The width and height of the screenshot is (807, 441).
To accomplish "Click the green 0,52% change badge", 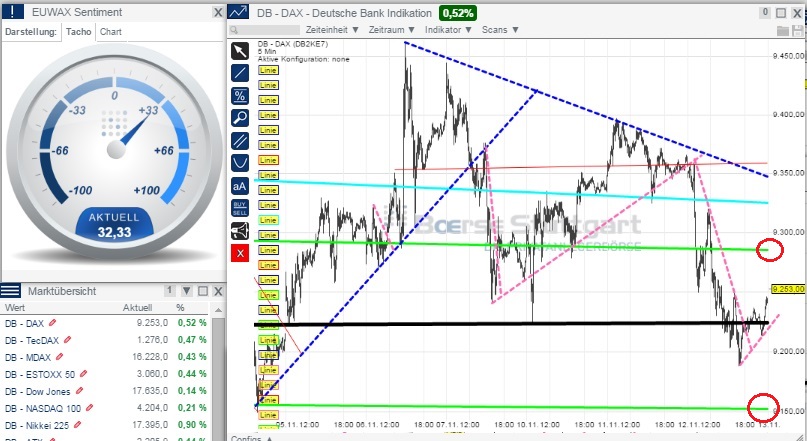I will (458, 12).
